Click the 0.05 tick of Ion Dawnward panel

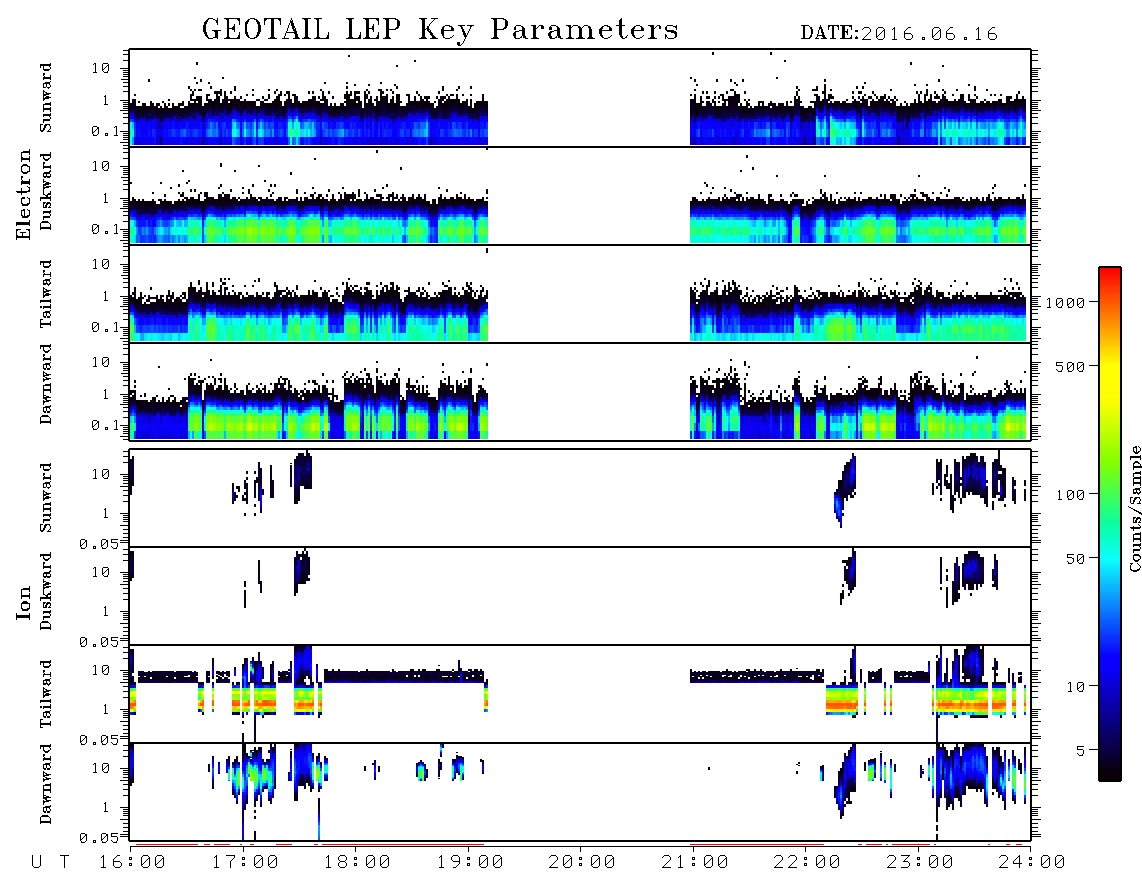point(98,838)
